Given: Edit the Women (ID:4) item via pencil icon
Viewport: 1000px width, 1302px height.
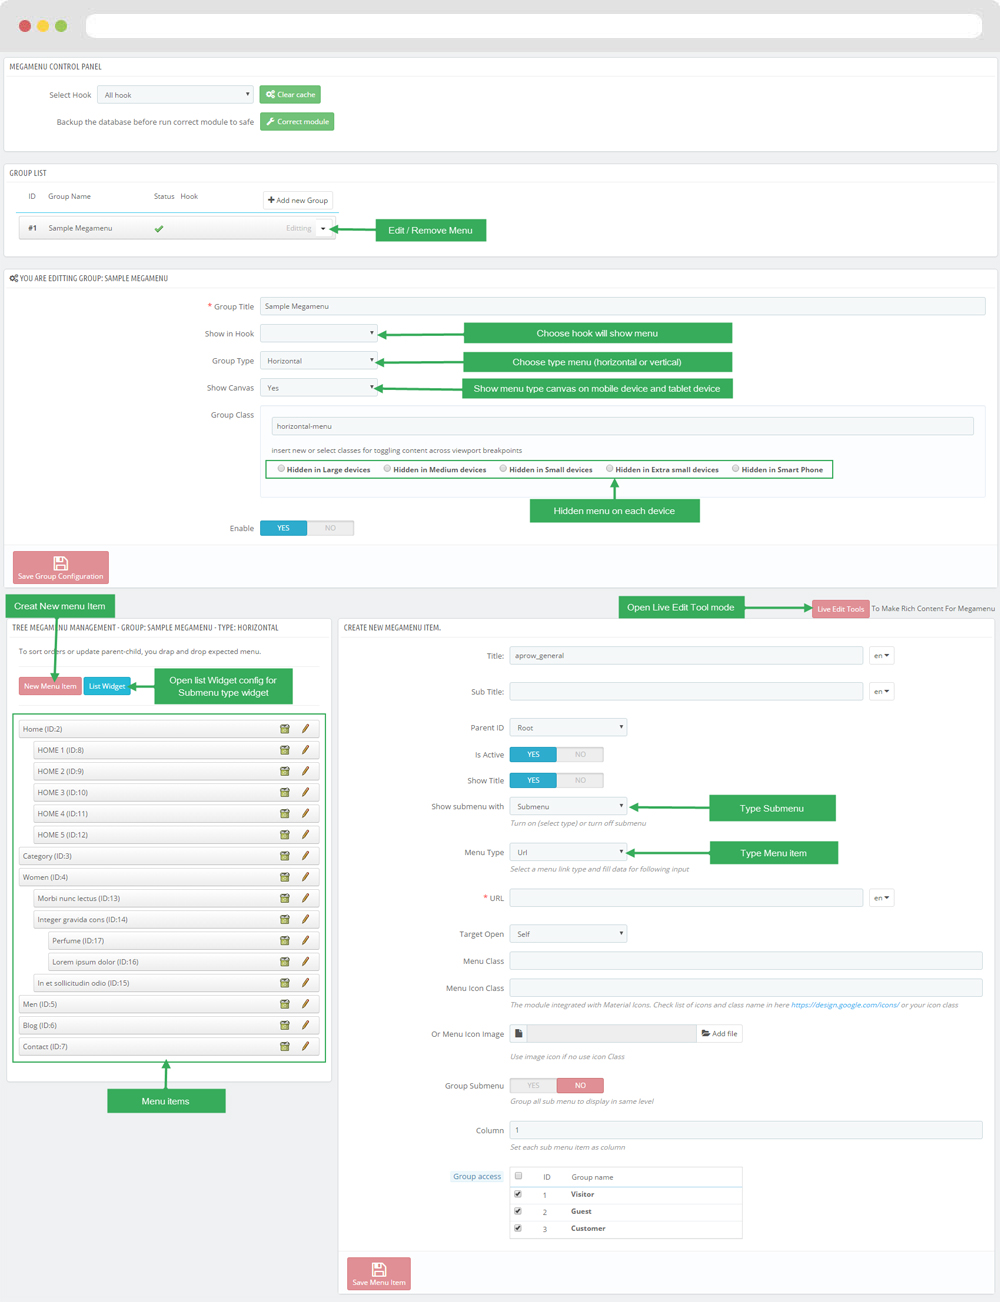Looking at the screenshot, I should click(306, 877).
